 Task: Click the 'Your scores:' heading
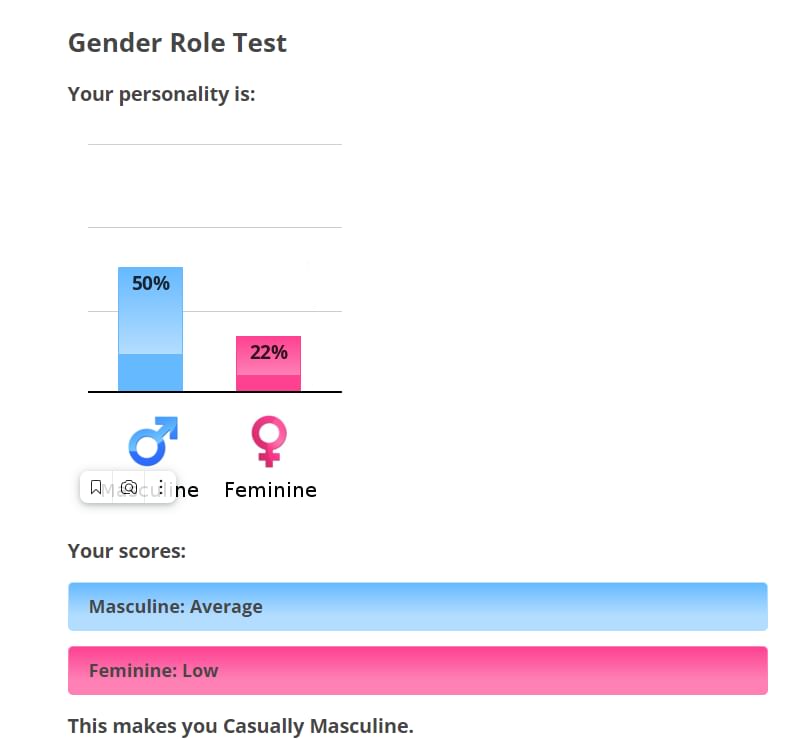[x=127, y=551]
